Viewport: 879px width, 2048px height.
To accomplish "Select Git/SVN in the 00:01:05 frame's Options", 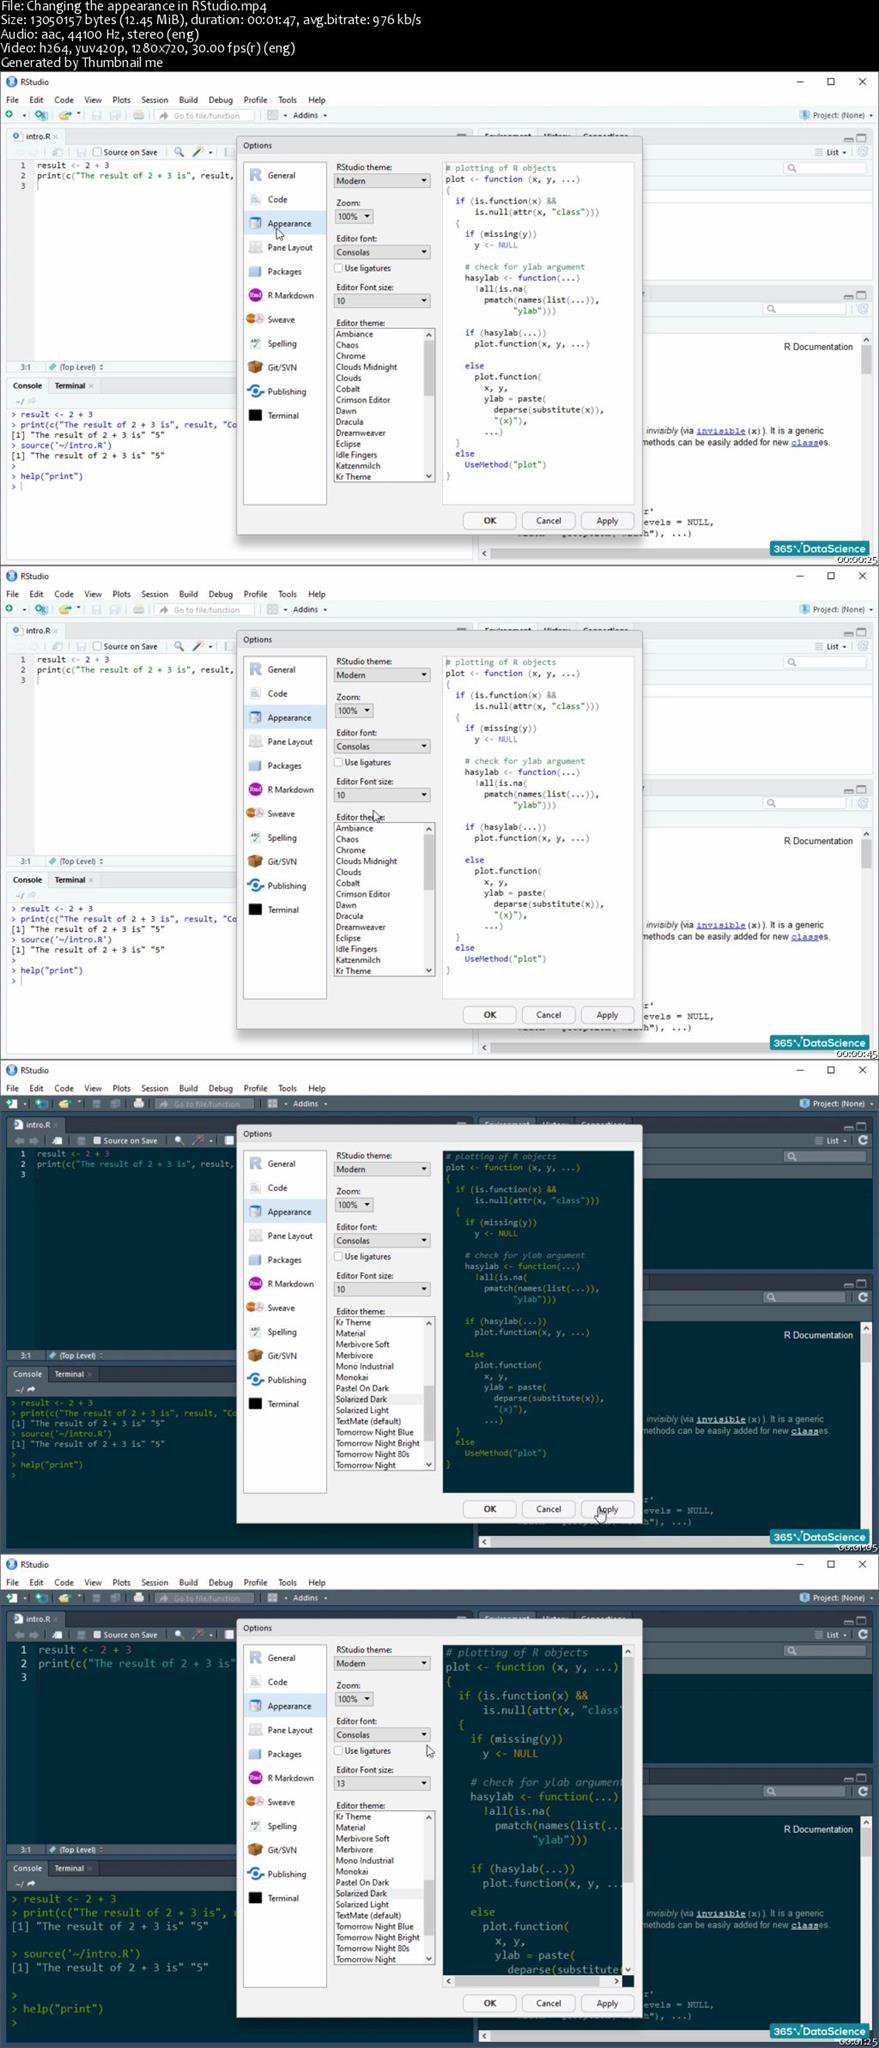I will [284, 1355].
